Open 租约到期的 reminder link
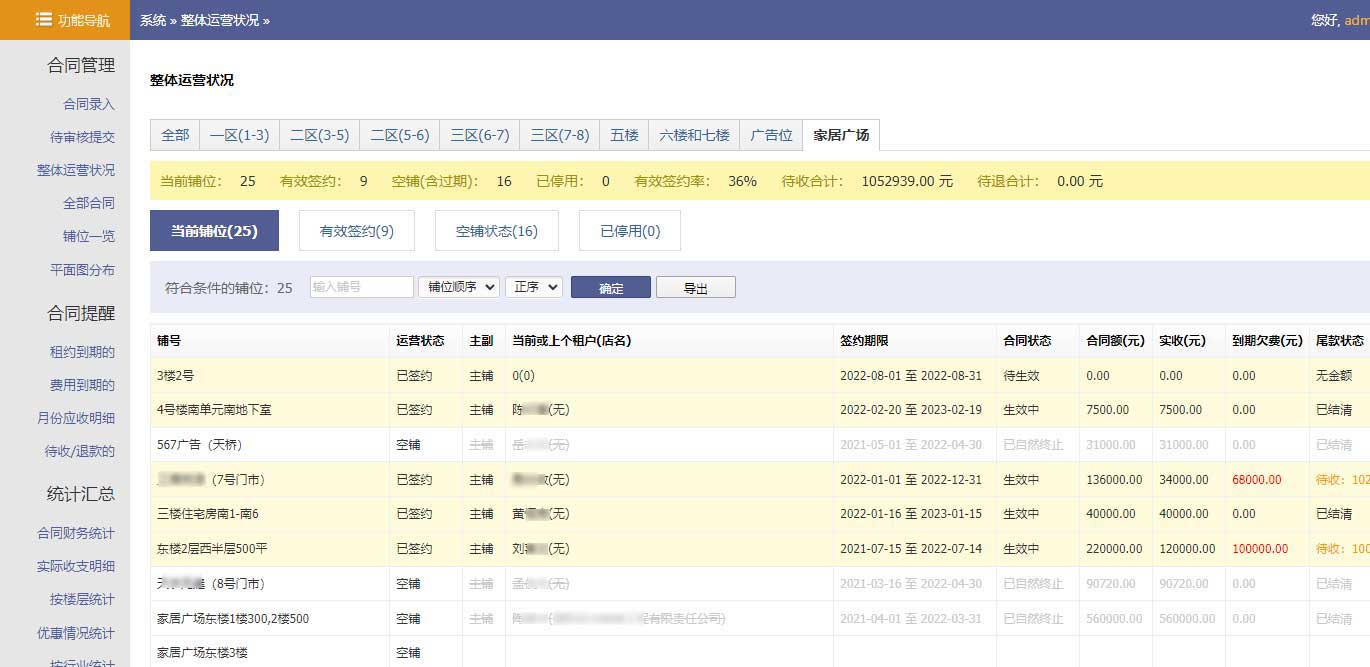1370x667 pixels. click(x=82, y=352)
